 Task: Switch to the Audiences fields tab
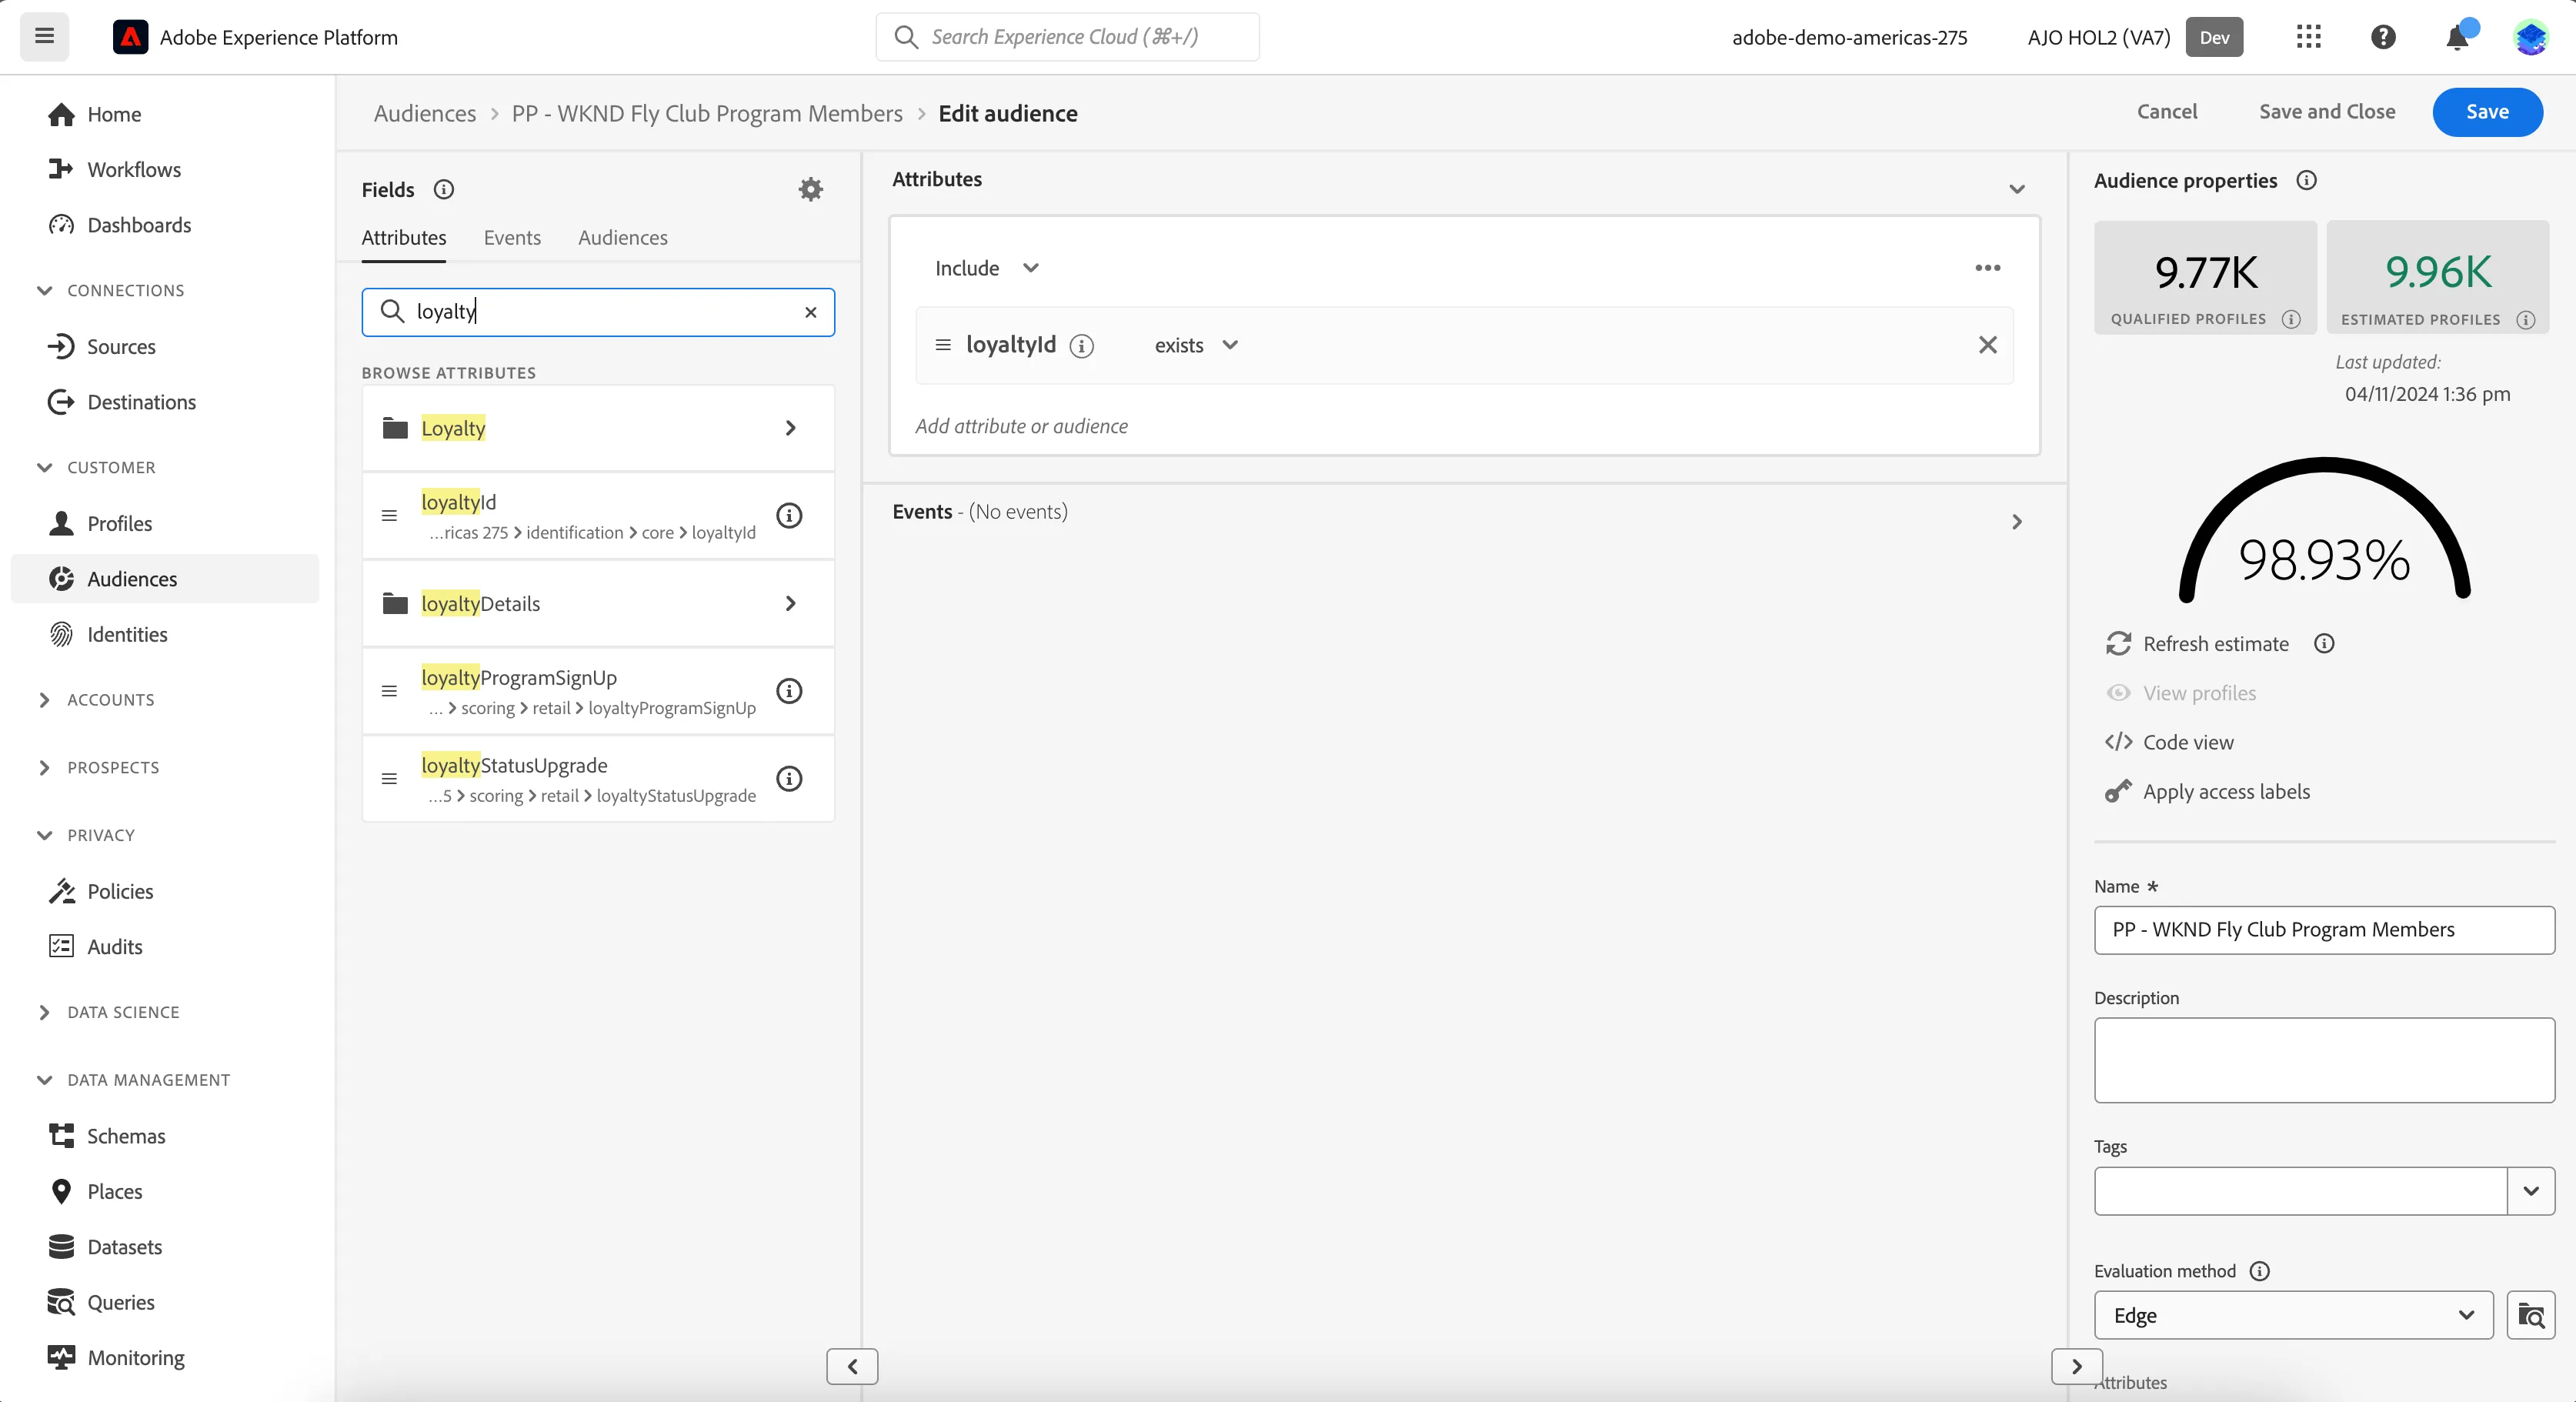click(x=622, y=237)
